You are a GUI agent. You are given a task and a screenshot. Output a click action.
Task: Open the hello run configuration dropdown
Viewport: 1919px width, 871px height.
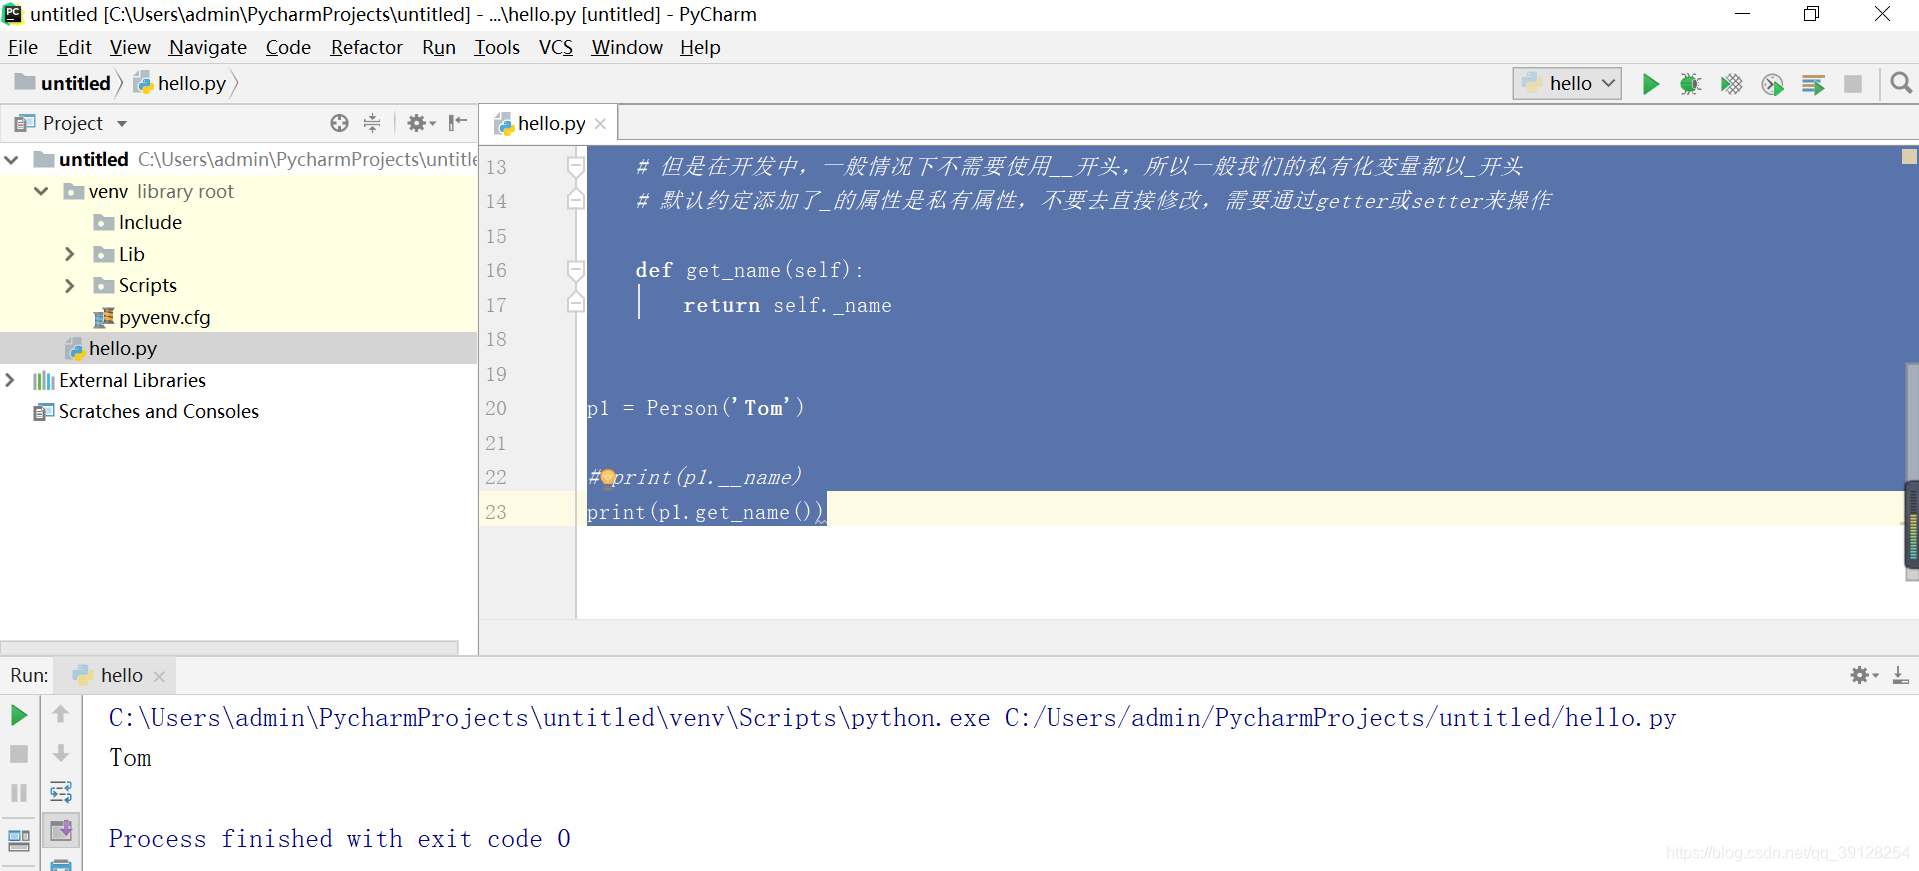(1567, 84)
